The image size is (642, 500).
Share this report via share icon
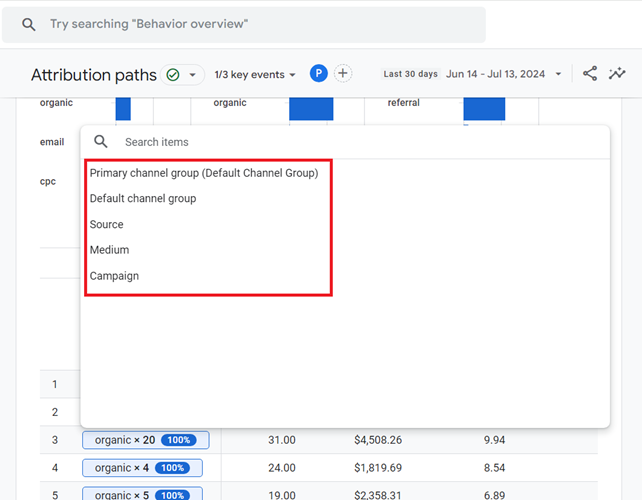pos(590,74)
